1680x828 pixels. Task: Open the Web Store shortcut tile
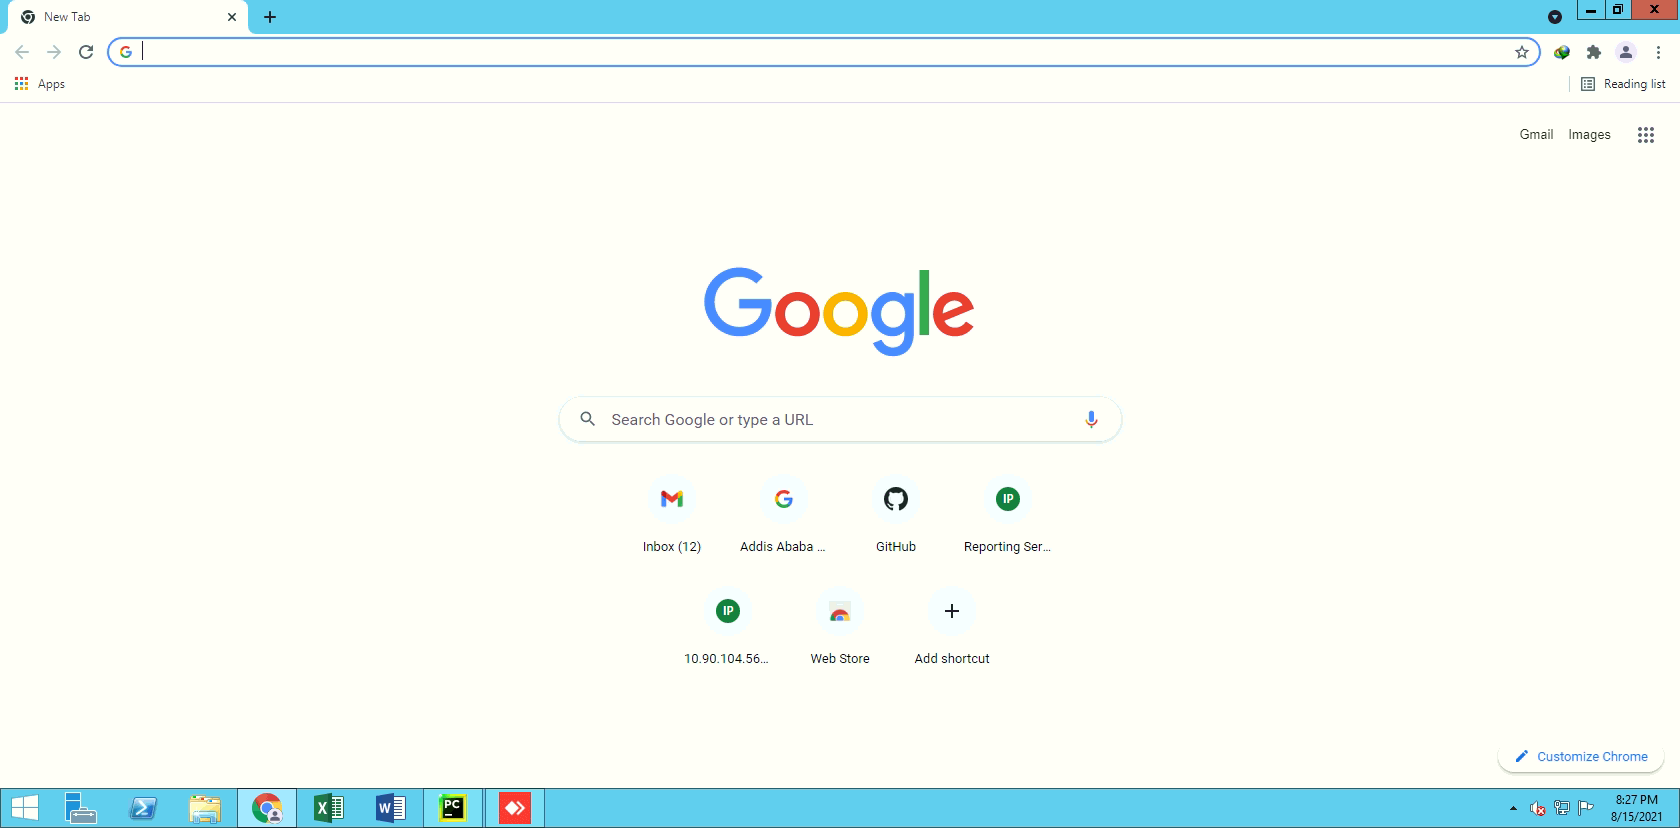tap(840, 628)
